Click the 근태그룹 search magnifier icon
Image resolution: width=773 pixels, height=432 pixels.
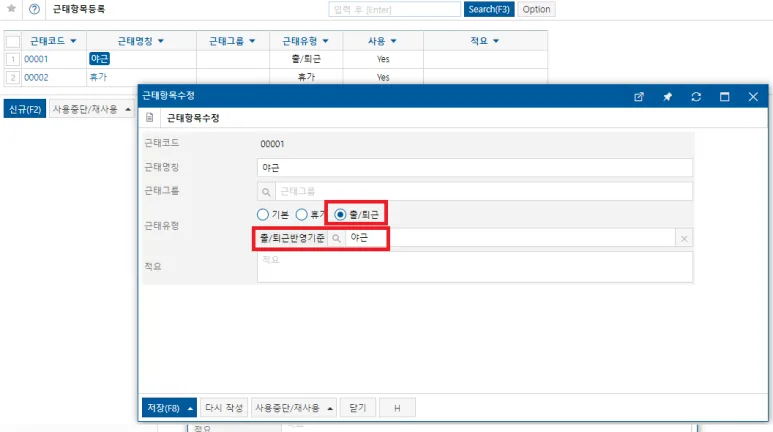point(266,192)
